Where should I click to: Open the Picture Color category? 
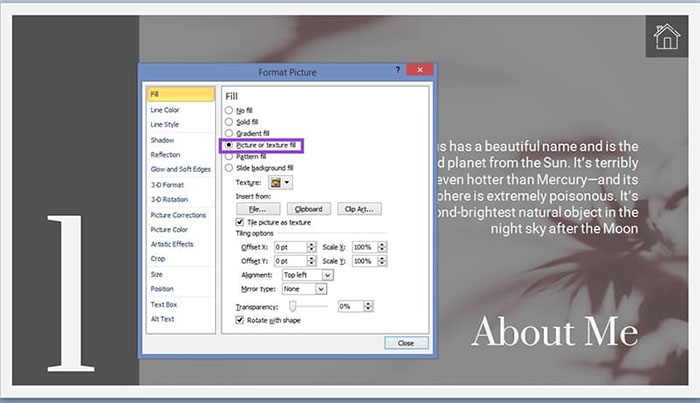point(169,229)
